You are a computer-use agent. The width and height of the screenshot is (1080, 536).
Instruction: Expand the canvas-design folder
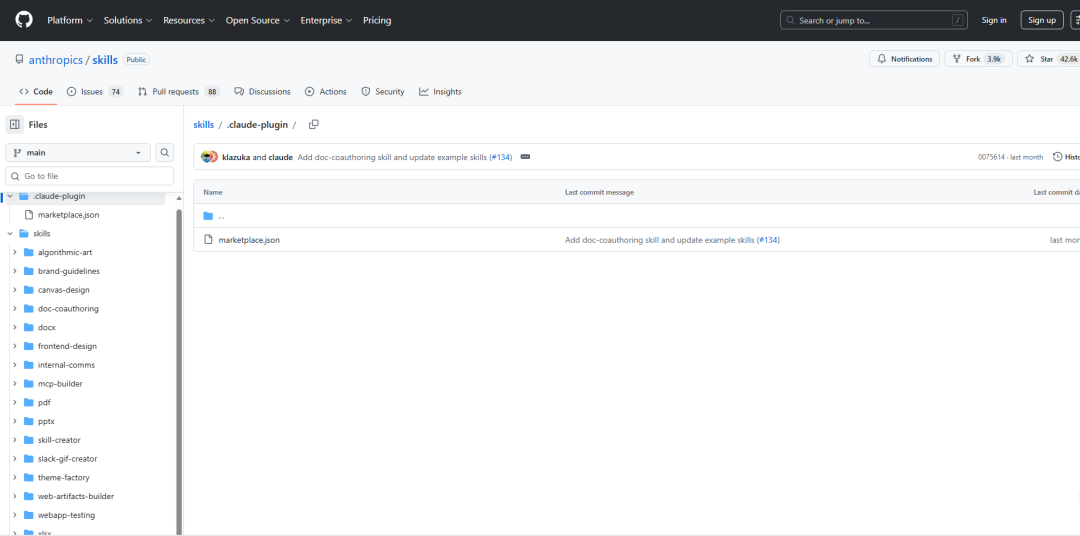pos(14,290)
